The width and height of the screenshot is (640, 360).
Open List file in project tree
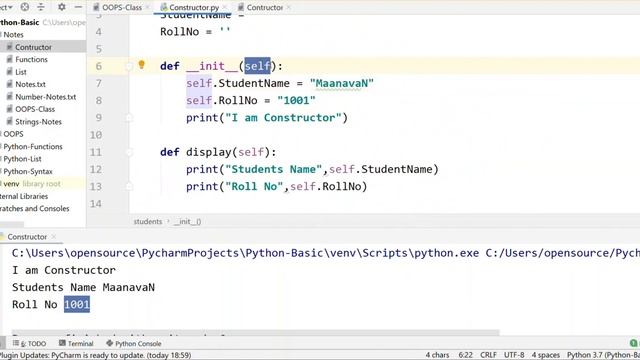pyautogui.click(x=21, y=72)
